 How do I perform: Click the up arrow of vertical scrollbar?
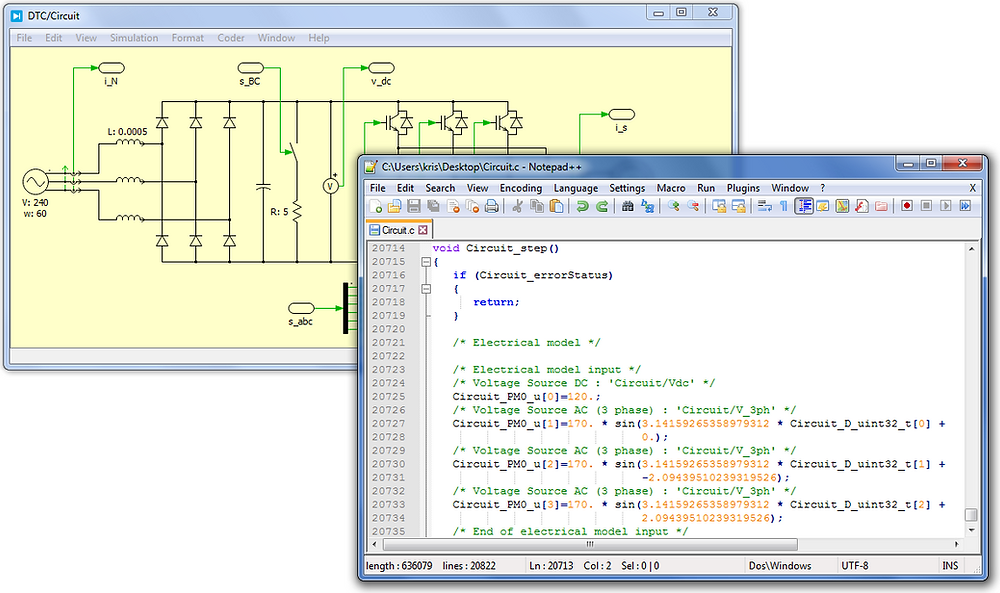[x=971, y=249]
